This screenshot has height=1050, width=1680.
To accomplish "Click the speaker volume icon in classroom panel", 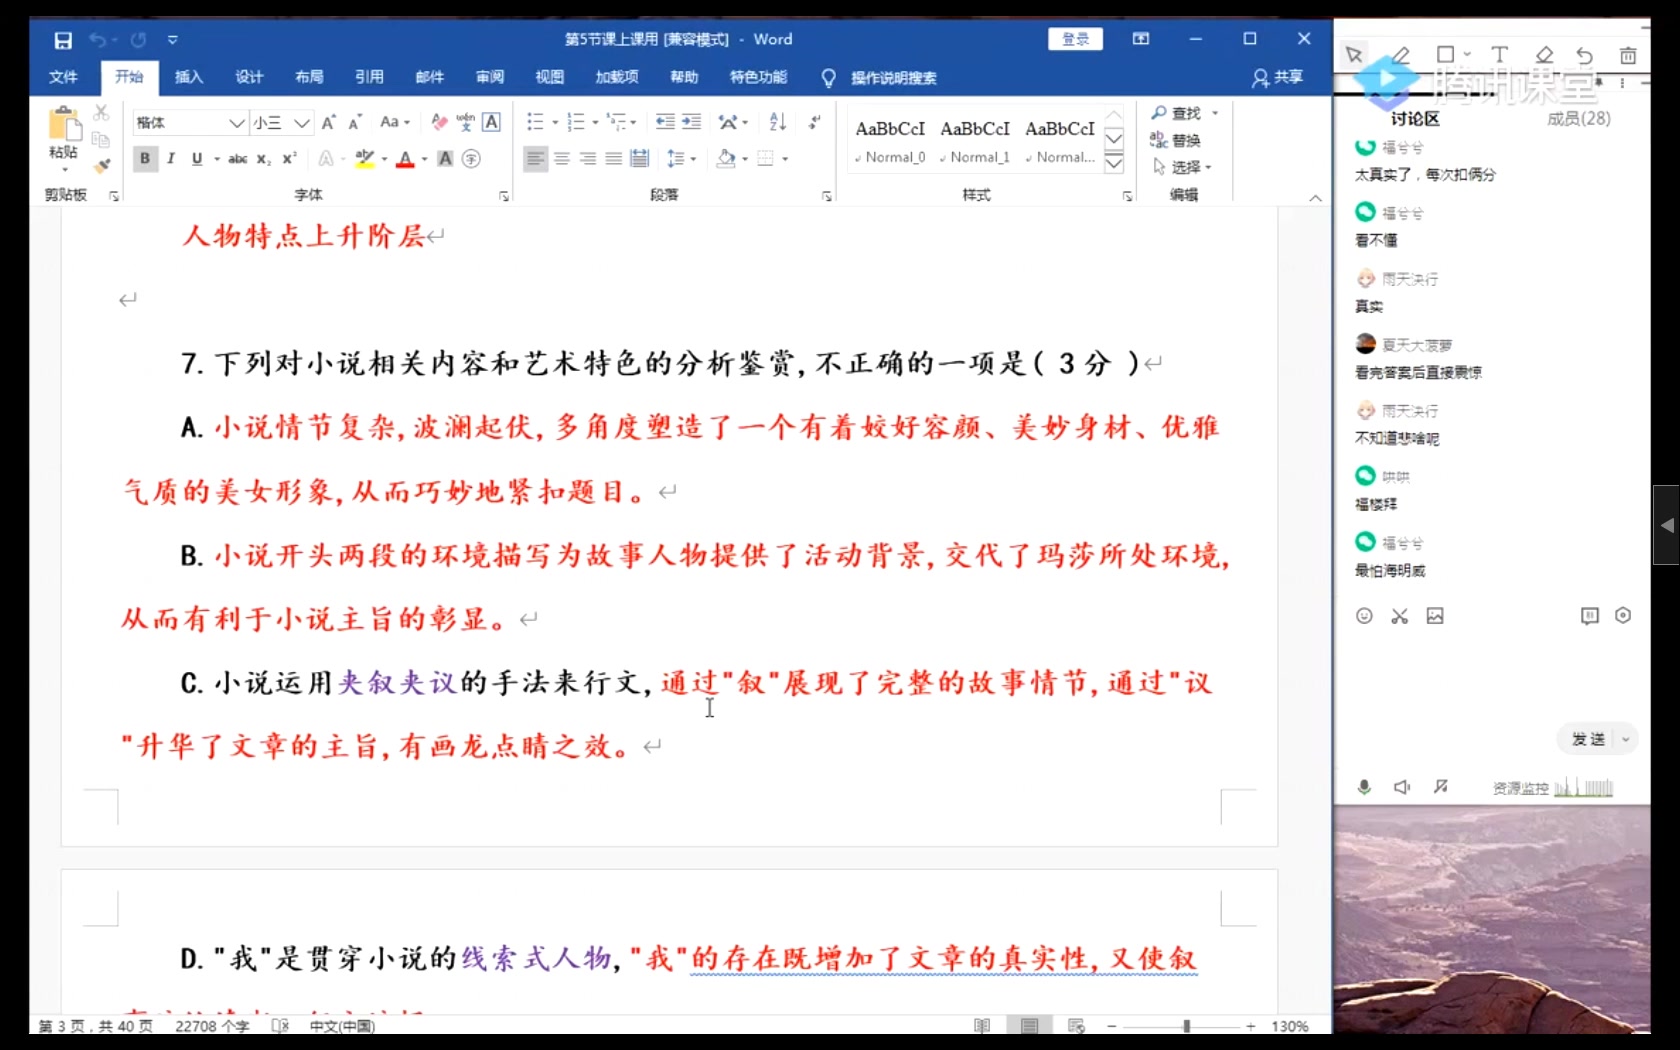I will [1402, 787].
